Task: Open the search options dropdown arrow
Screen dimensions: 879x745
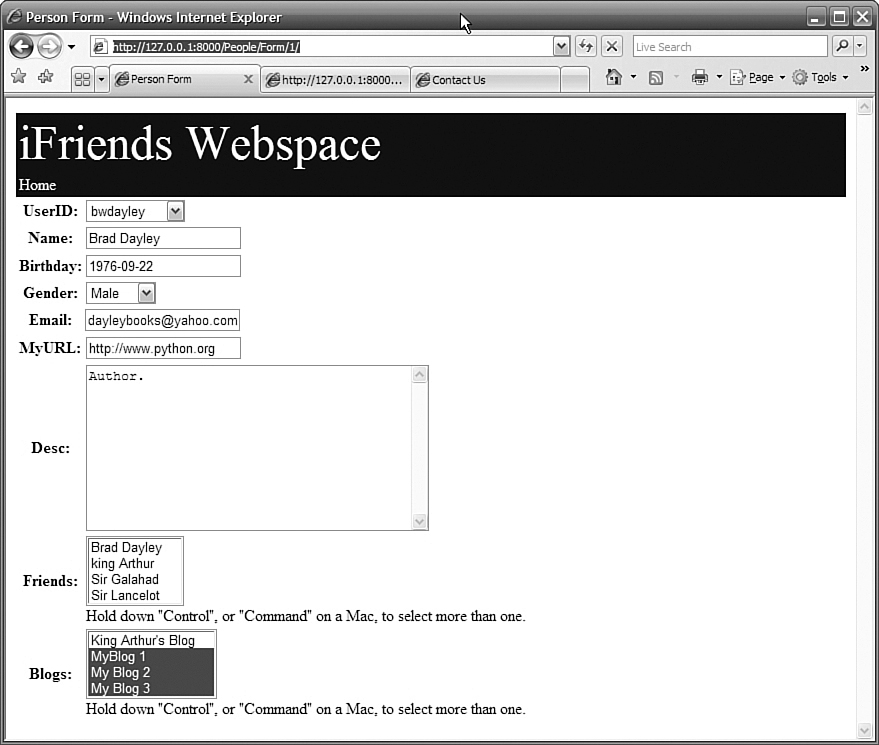Action: 860,47
